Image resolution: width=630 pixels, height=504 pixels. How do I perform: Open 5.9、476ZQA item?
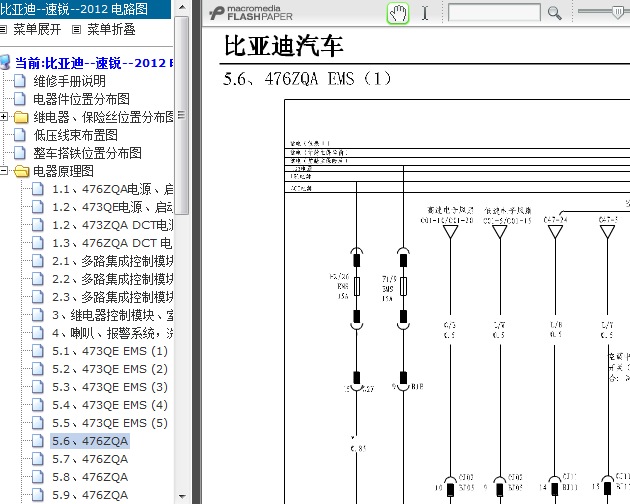(x=90, y=495)
